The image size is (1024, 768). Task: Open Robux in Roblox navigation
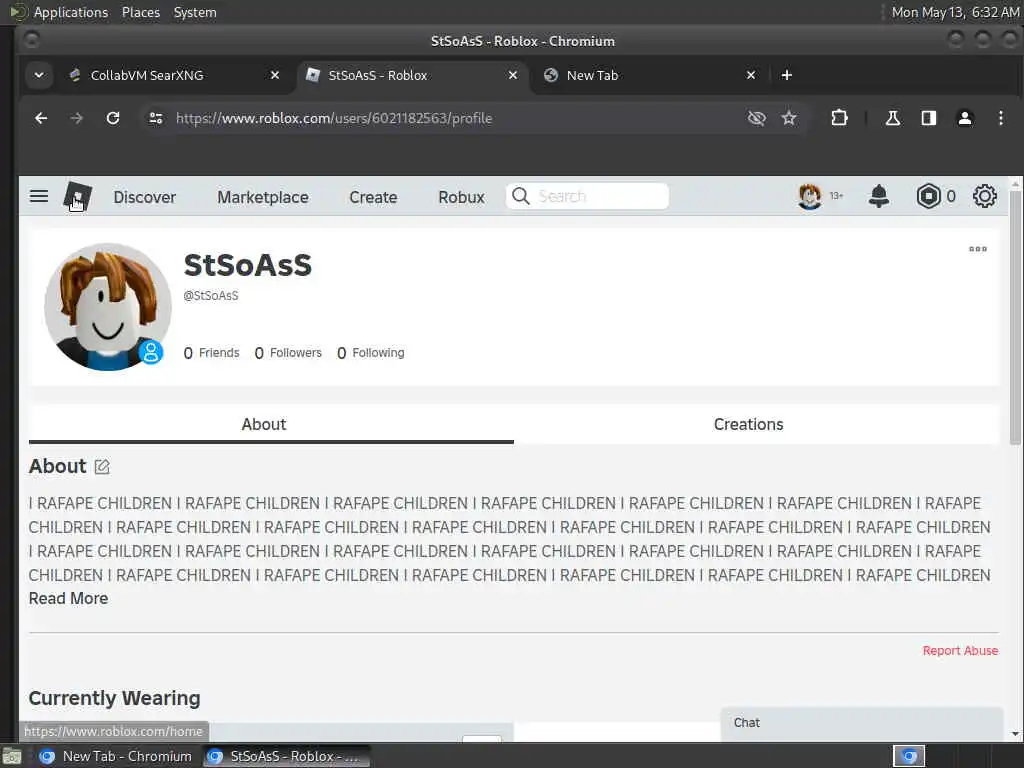click(x=461, y=197)
